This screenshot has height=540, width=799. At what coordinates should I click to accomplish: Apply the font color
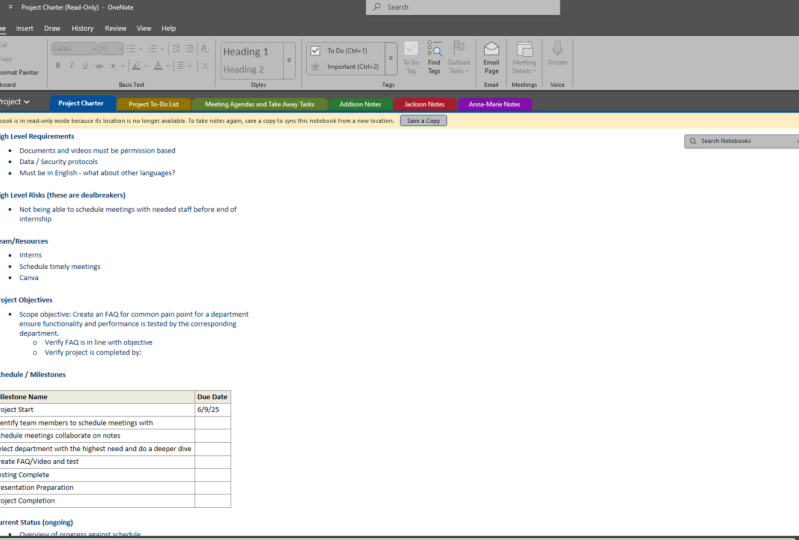click(x=158, y=65)
